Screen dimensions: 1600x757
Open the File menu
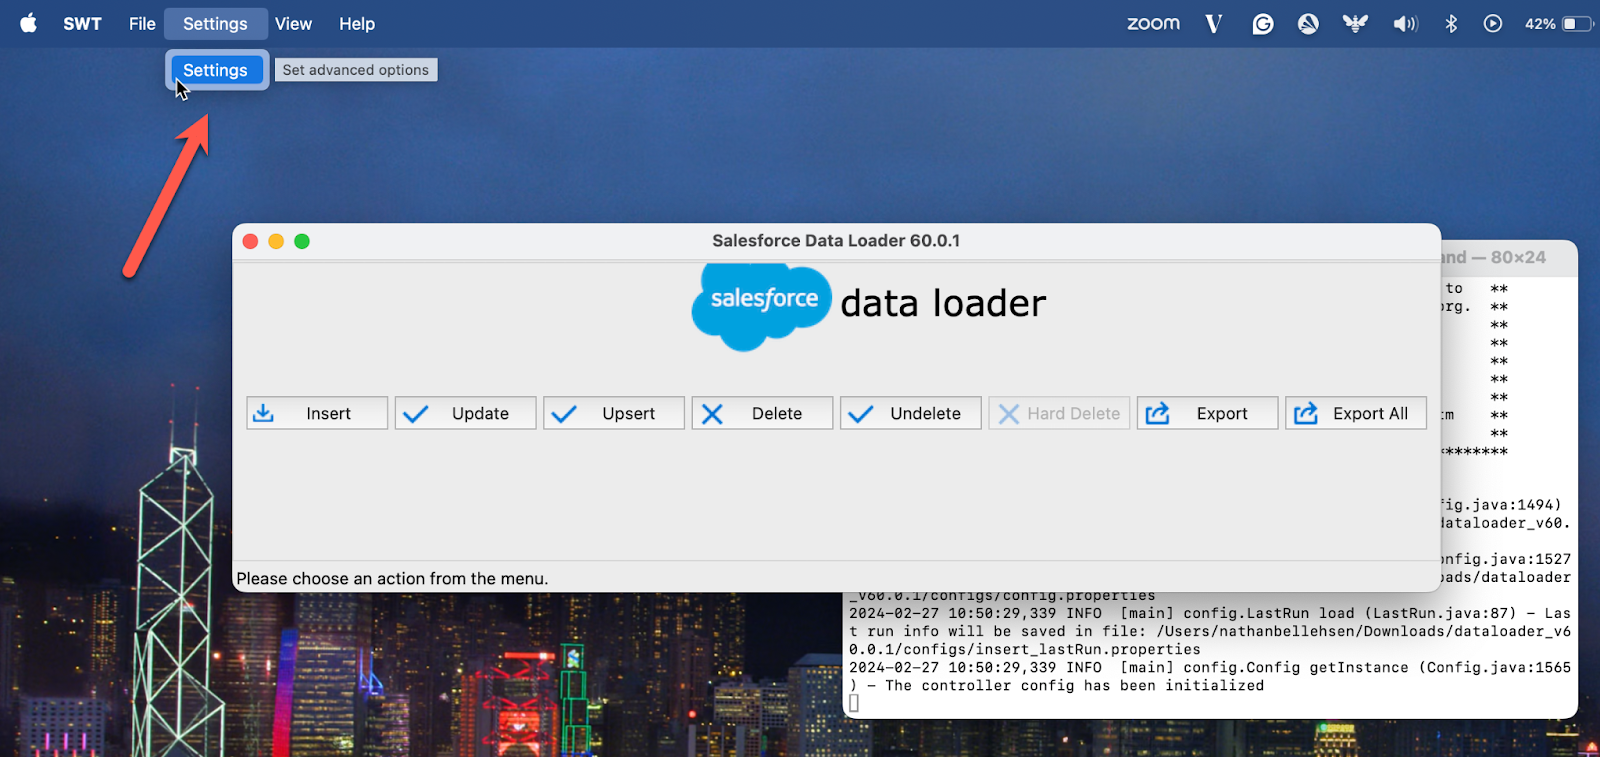point(142,23)
